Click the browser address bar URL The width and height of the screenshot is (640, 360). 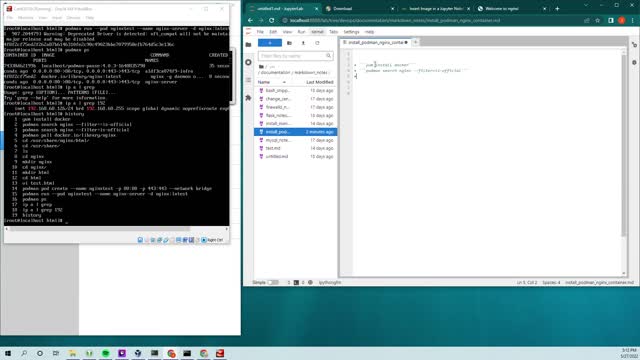click(395, 20)
